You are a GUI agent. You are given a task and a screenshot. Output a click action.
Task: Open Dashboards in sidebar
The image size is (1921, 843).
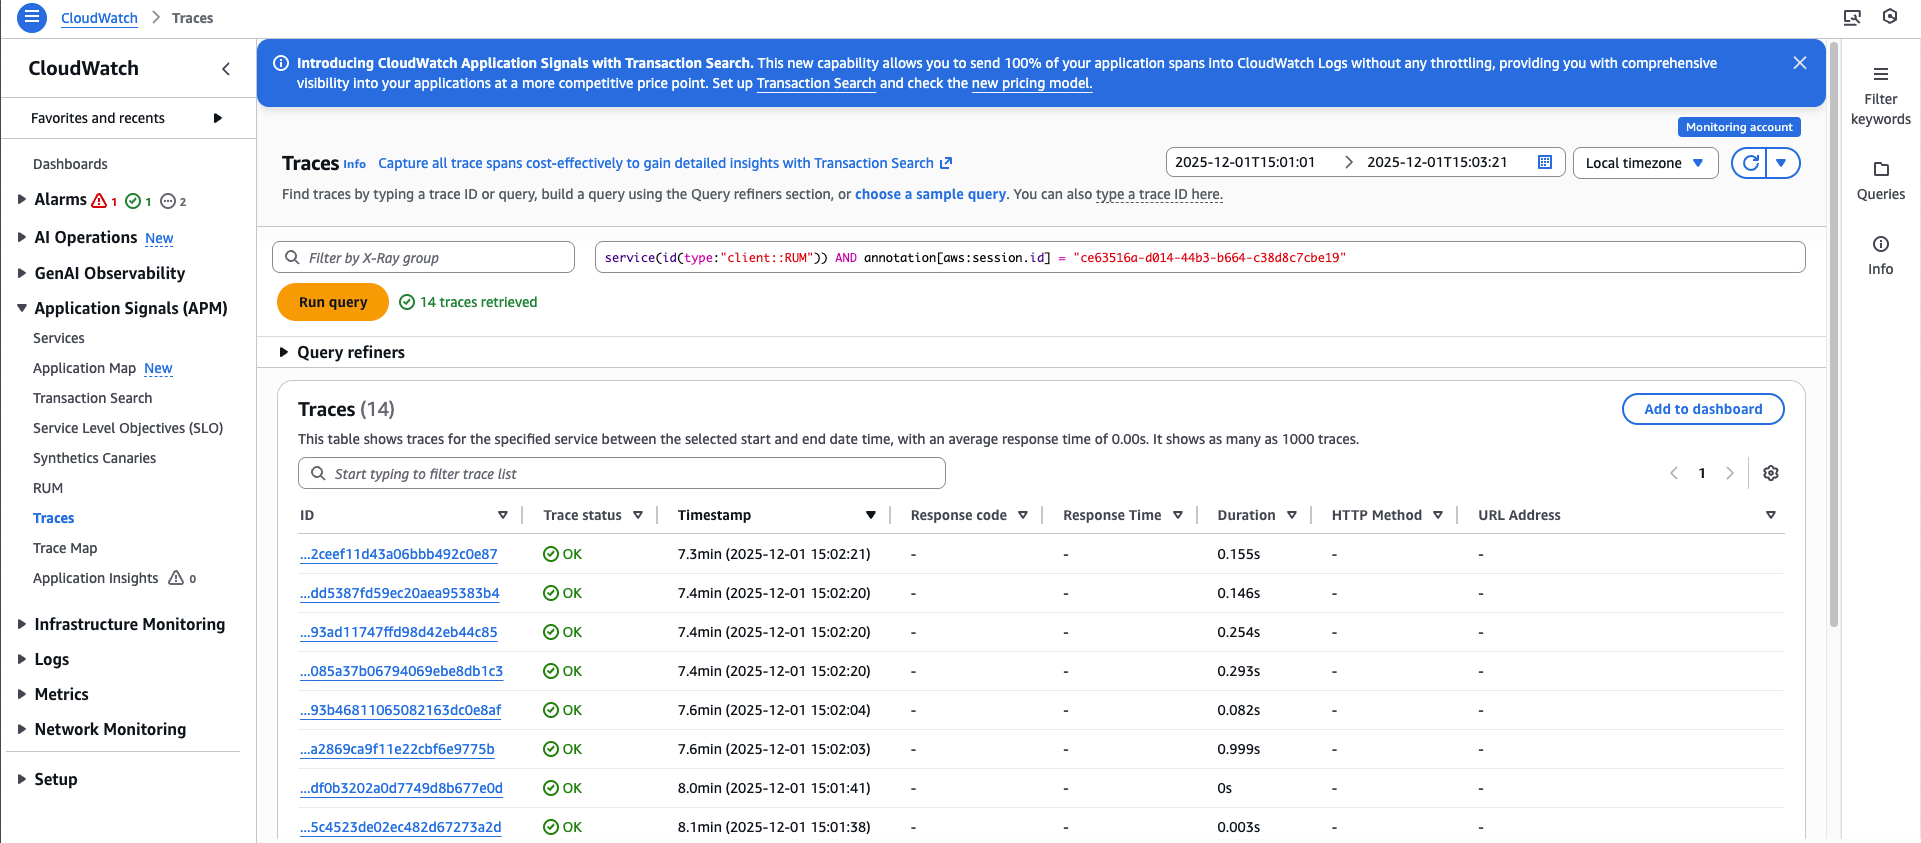(x=70, y=164)
